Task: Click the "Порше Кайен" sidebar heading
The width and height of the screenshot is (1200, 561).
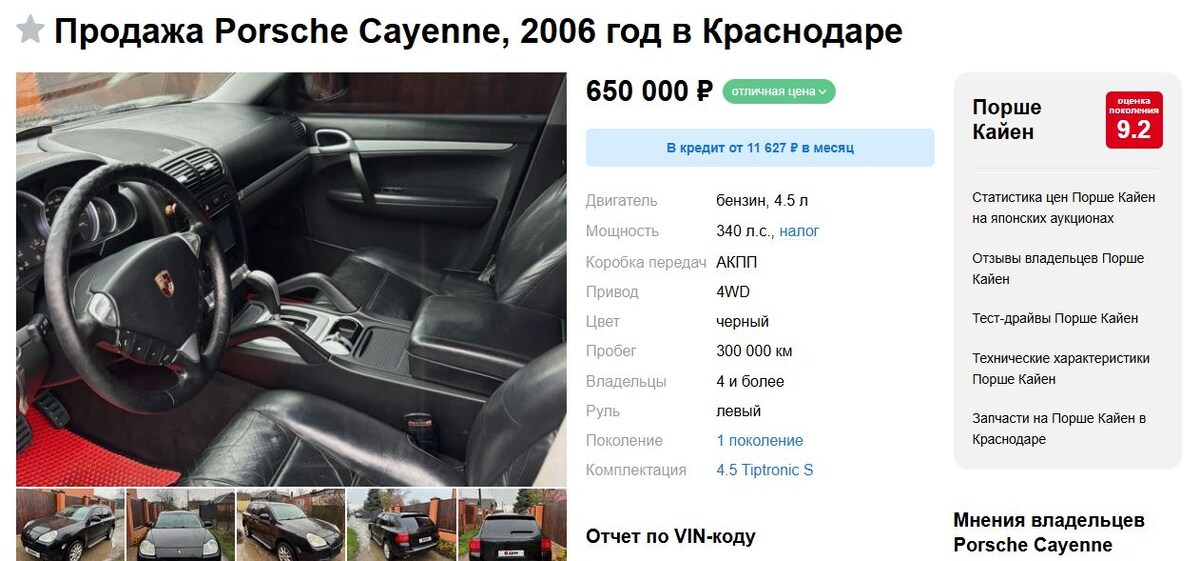Action: (1007, 120)
